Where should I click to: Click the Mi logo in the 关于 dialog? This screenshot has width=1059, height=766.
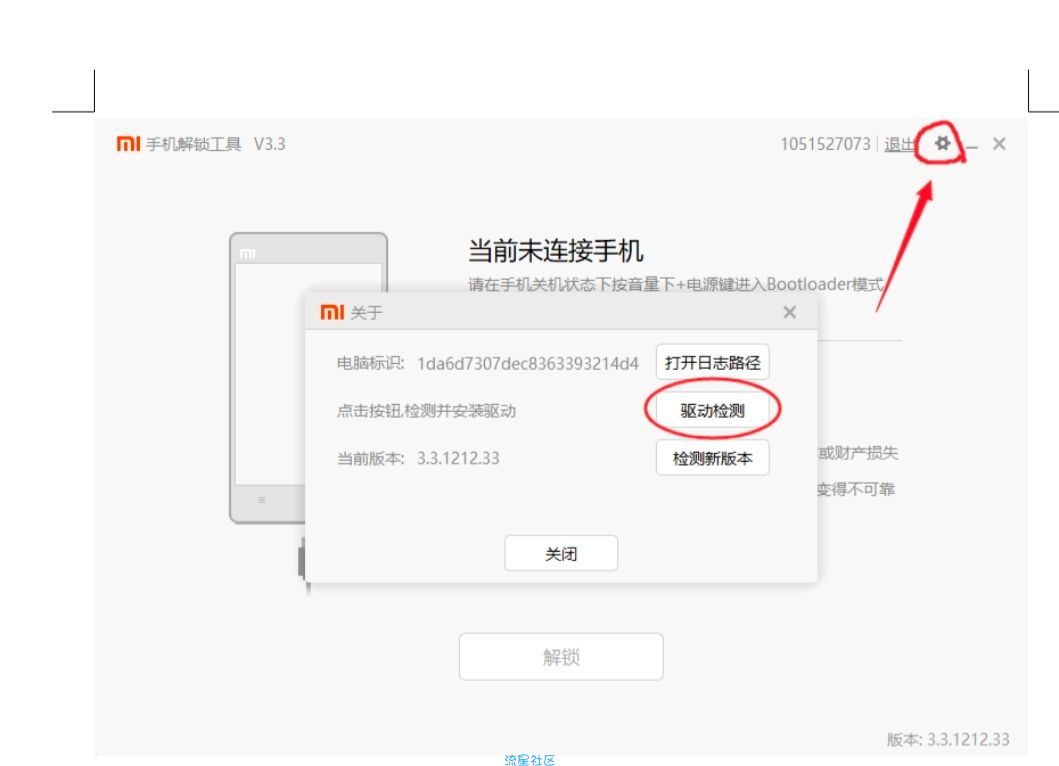click(x=332, y=312)
